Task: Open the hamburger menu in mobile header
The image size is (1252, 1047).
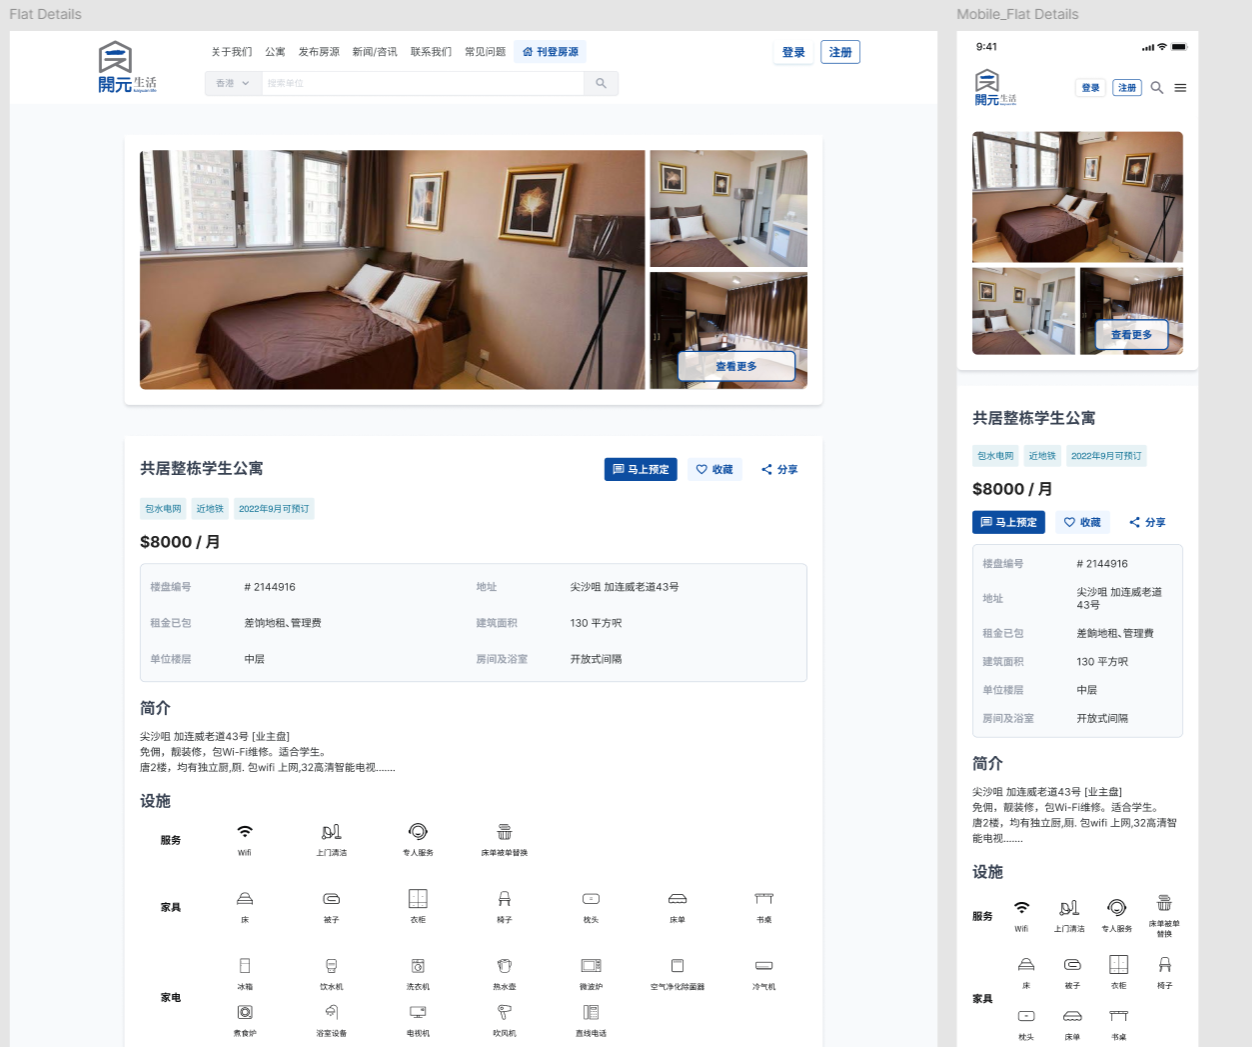Action: [1180, 88]
